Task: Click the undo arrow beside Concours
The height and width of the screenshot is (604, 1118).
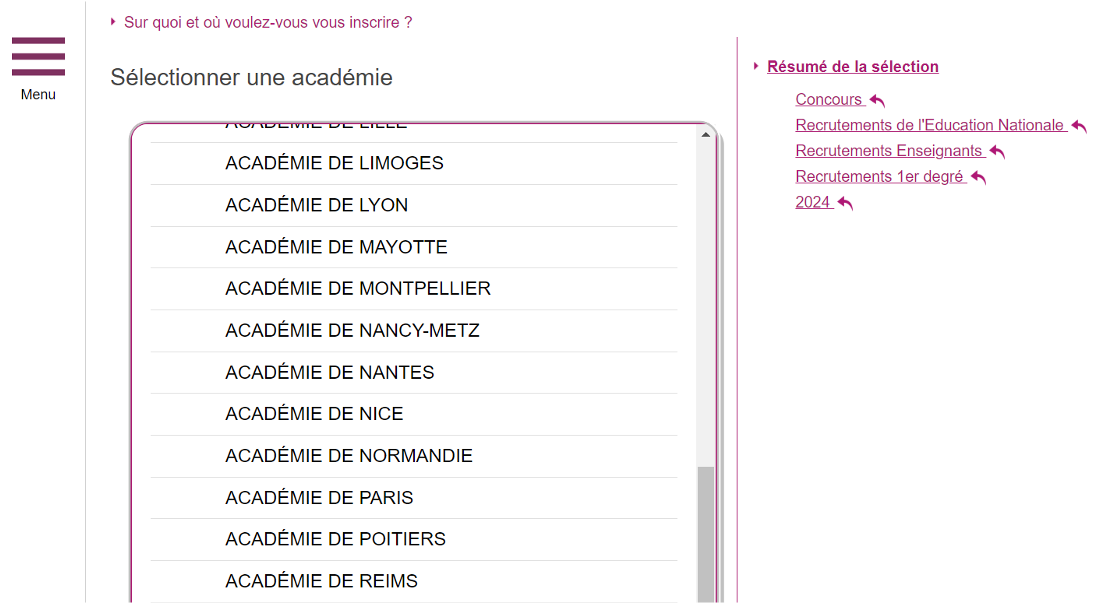Action: (x=877, y=100)
